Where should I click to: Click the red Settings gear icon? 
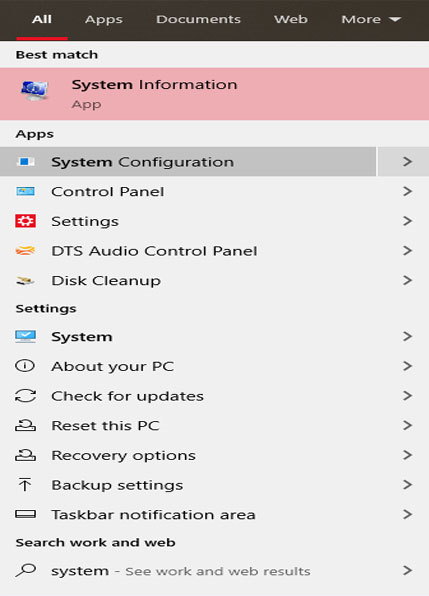[x=25, y=221]
